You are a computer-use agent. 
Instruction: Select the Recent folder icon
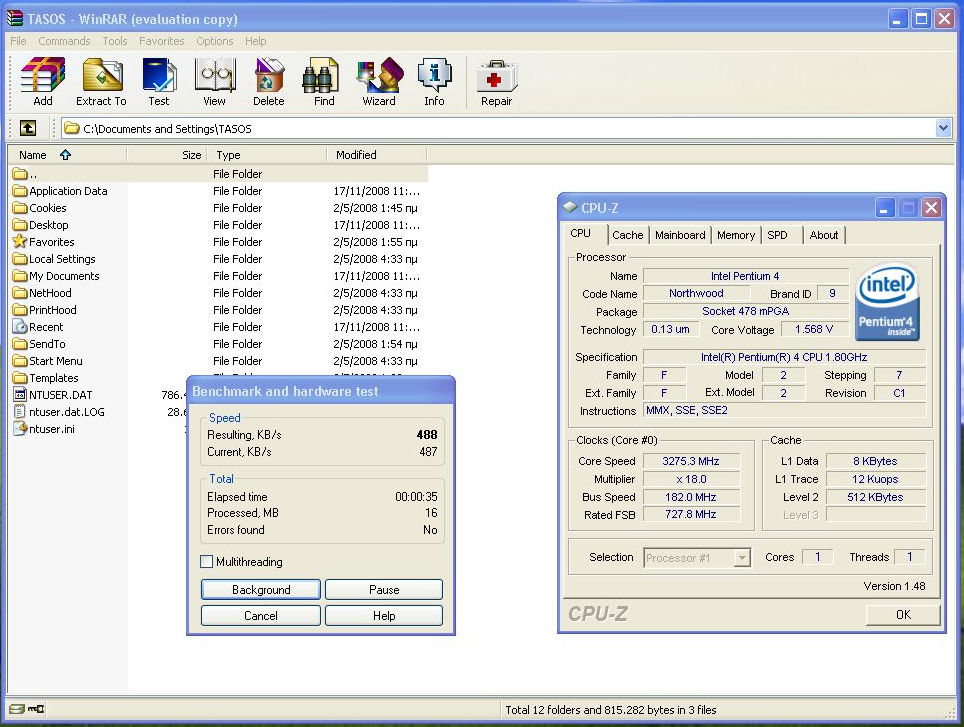20,327
